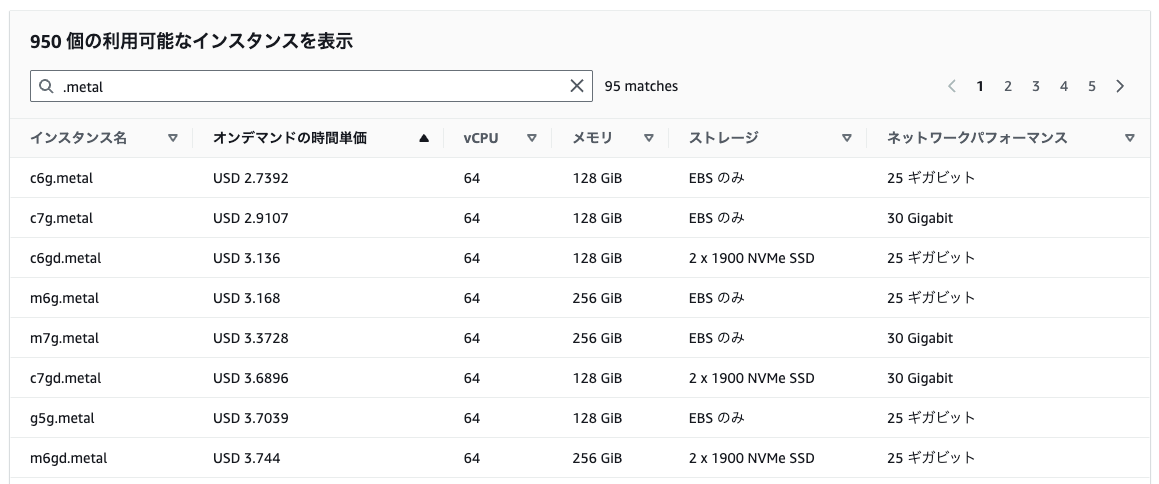Go to the next page with right chevron

point(1120,86)
